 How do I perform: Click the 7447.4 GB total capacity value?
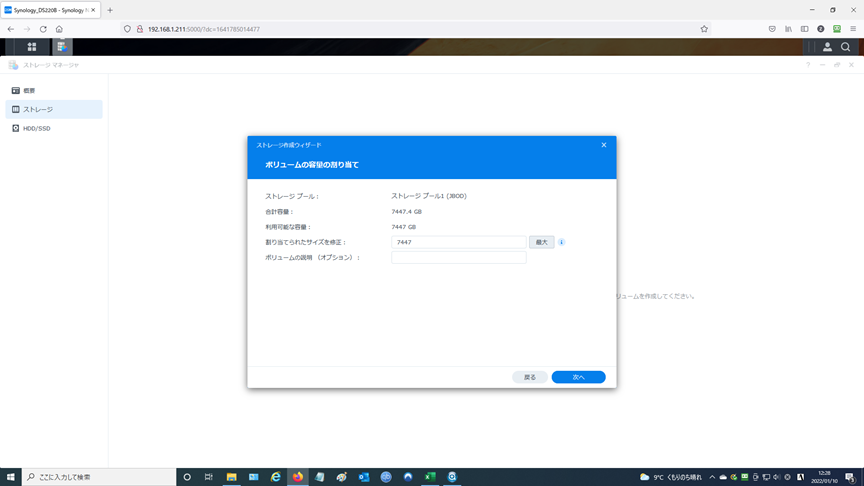(x=406, y=212)
